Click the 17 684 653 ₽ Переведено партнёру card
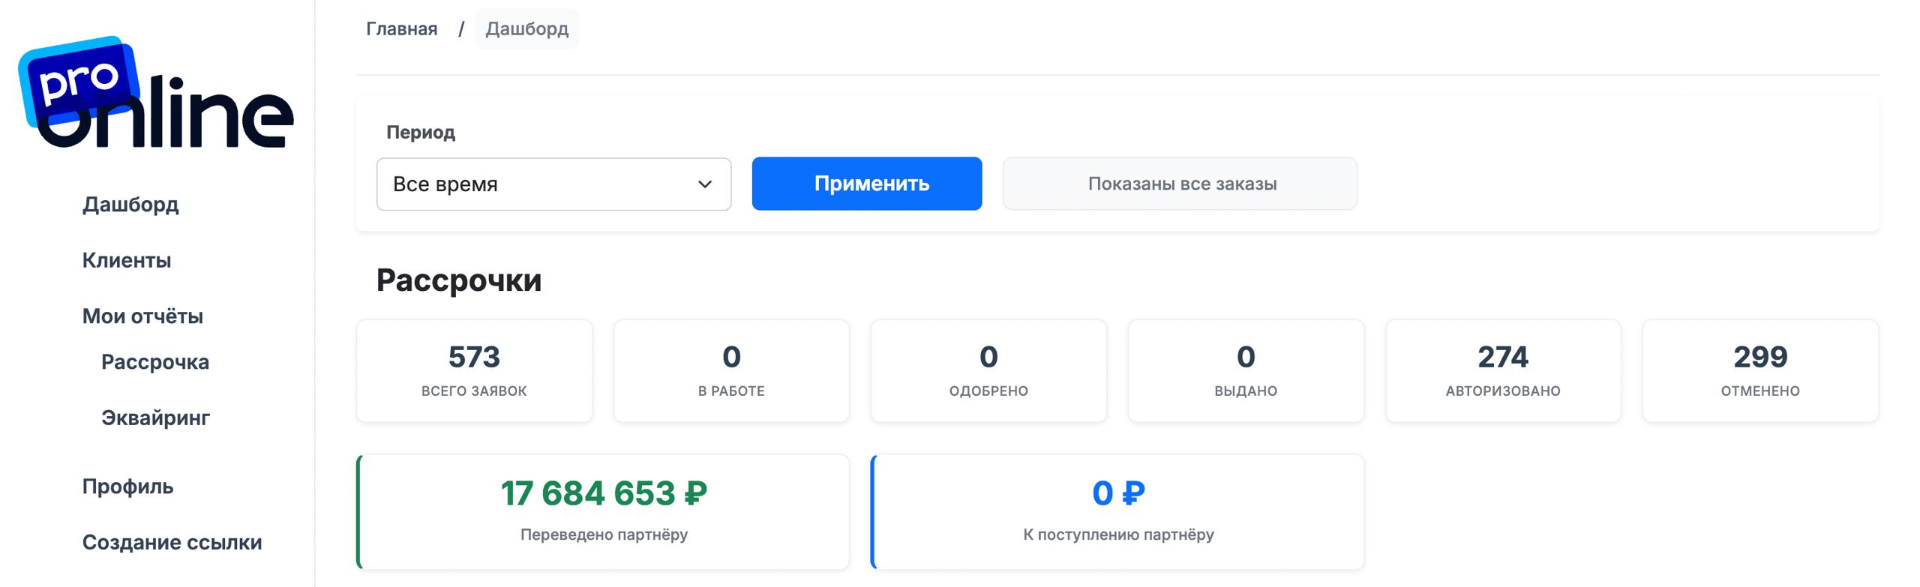 tap(603, 512)
